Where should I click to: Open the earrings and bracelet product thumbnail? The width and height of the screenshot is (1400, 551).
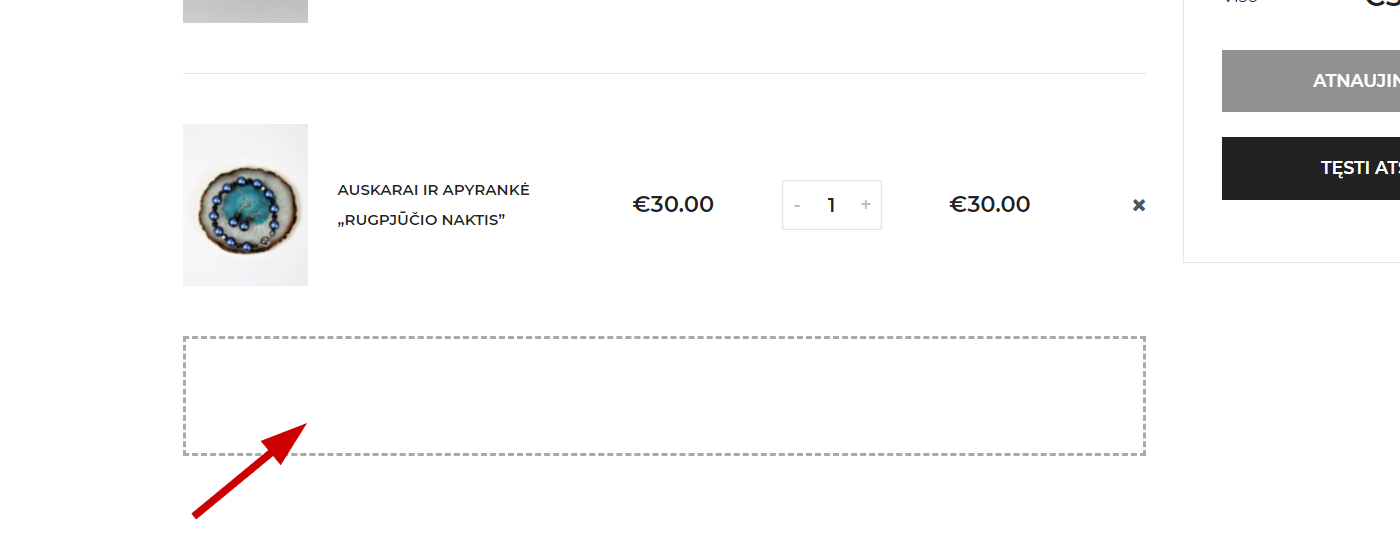(245, 205)
